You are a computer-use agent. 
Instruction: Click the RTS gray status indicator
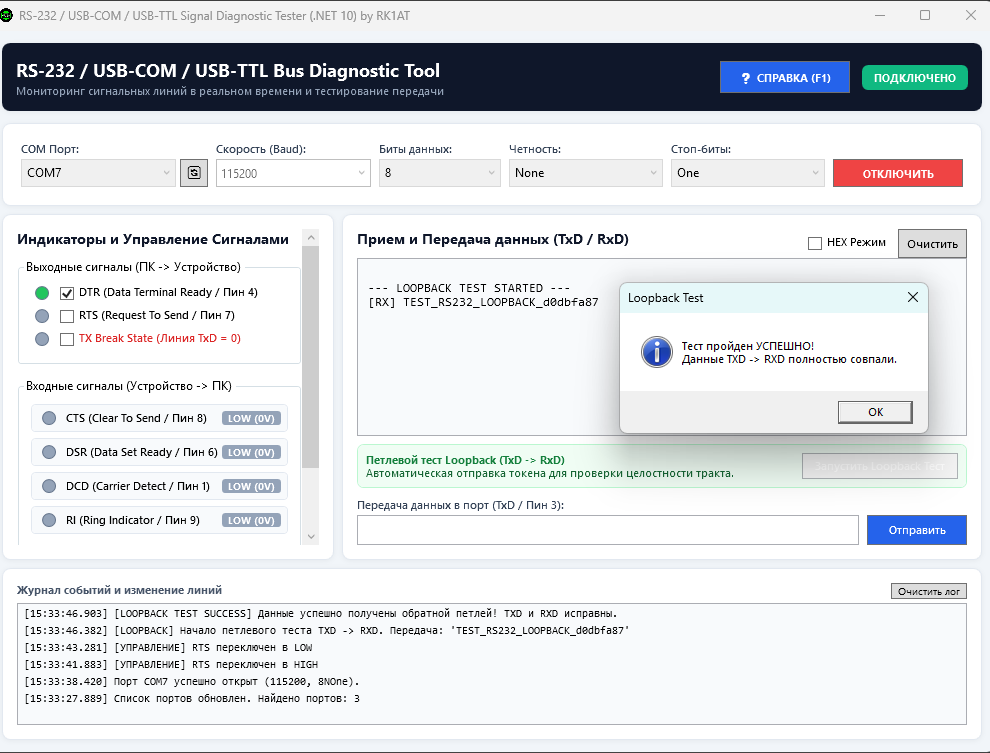pos(42,316)
